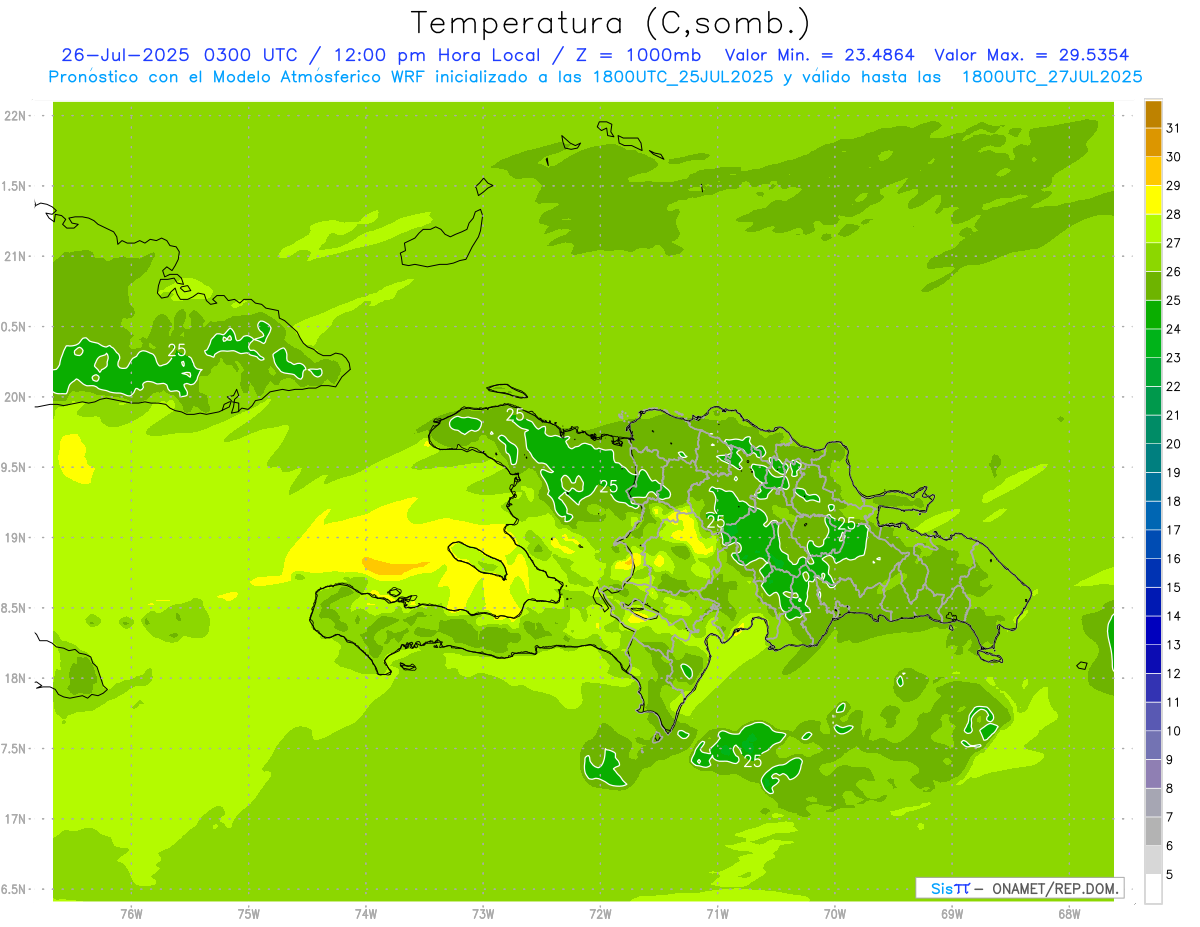This screenshot has height=927, width=1200.
Task: Pick the olive green legend swatch between 25 and 26
Action: point(1154,286)
